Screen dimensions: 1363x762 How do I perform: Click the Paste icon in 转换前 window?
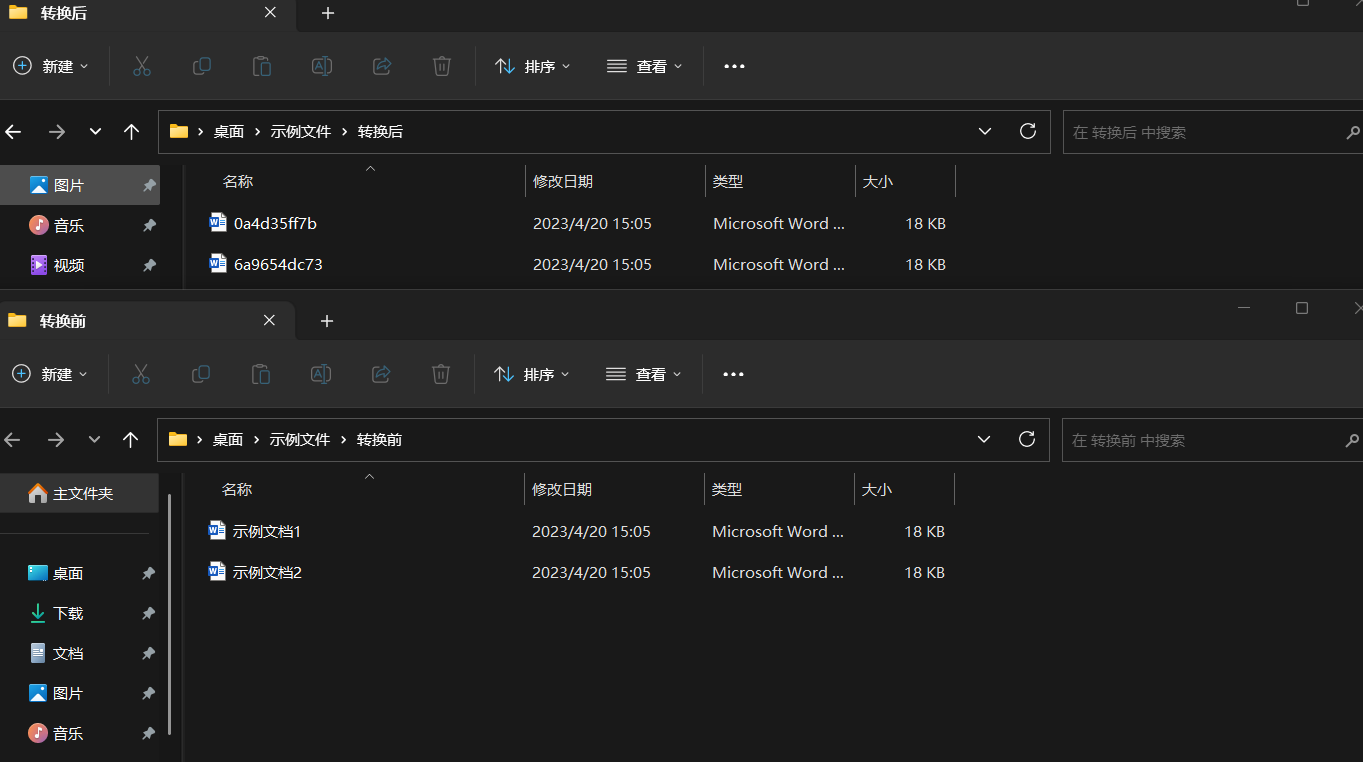tap(260, 373)
